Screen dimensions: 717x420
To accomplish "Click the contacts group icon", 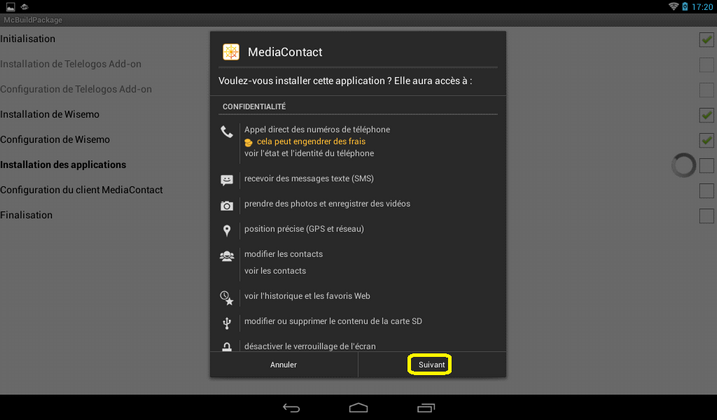I will (227, 256).
